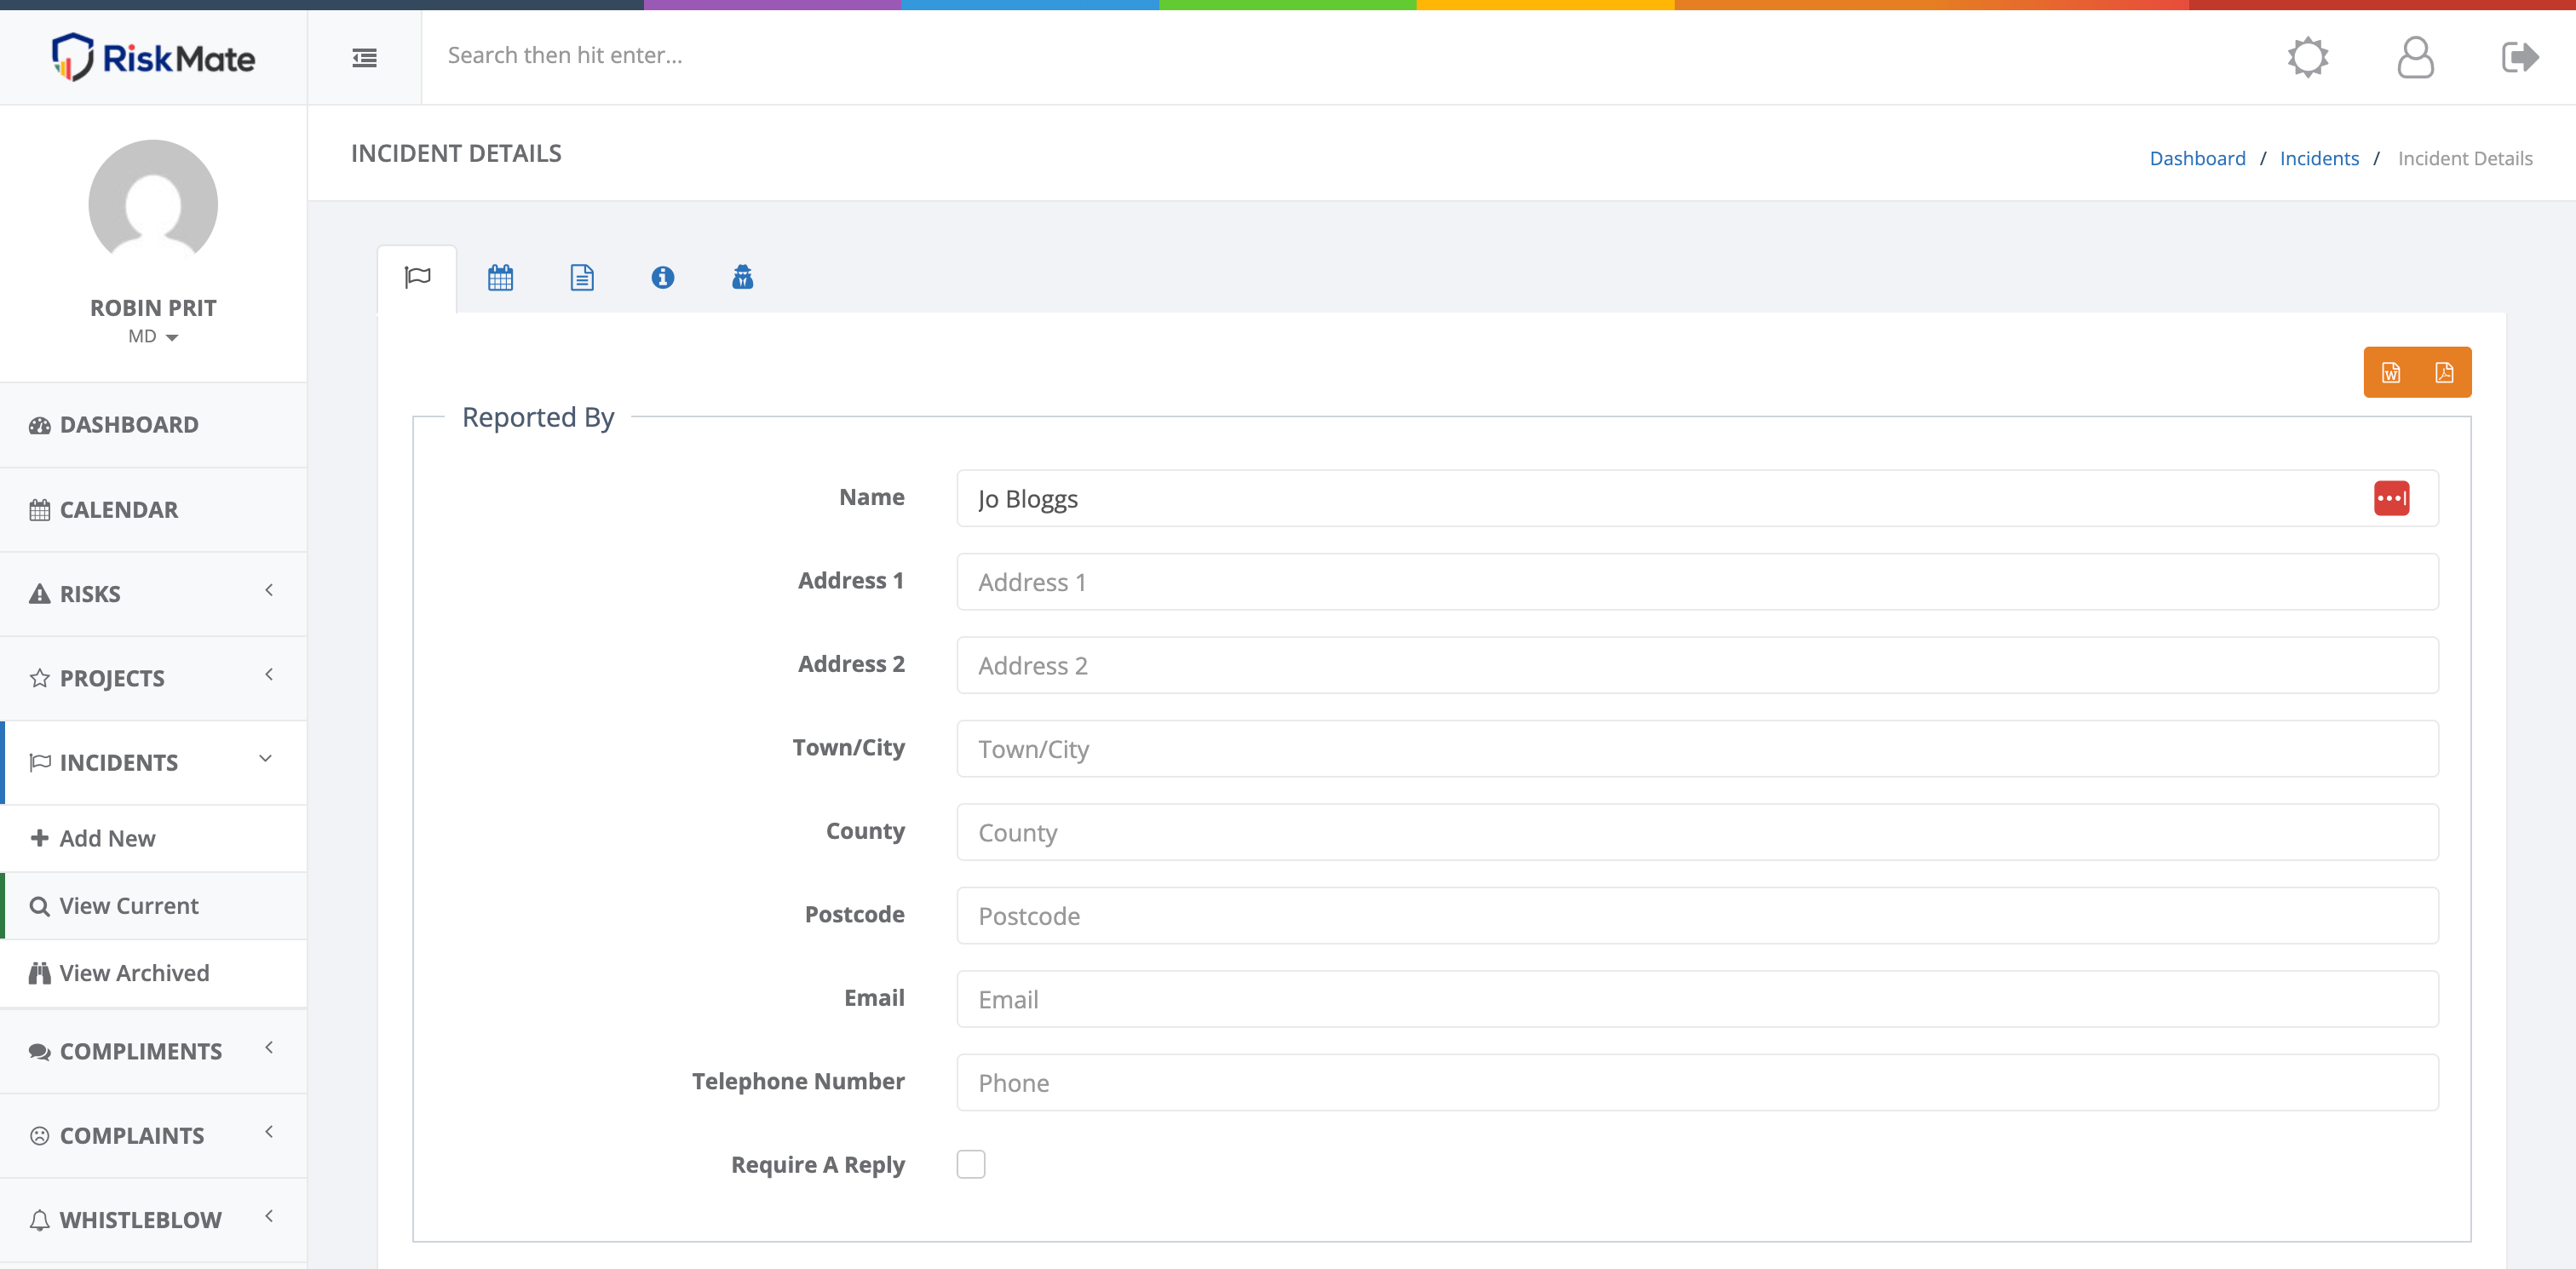Follow the Dashboard breadcrumb link
The height and width of the screenshot is (1269, 2576).
2197,158
